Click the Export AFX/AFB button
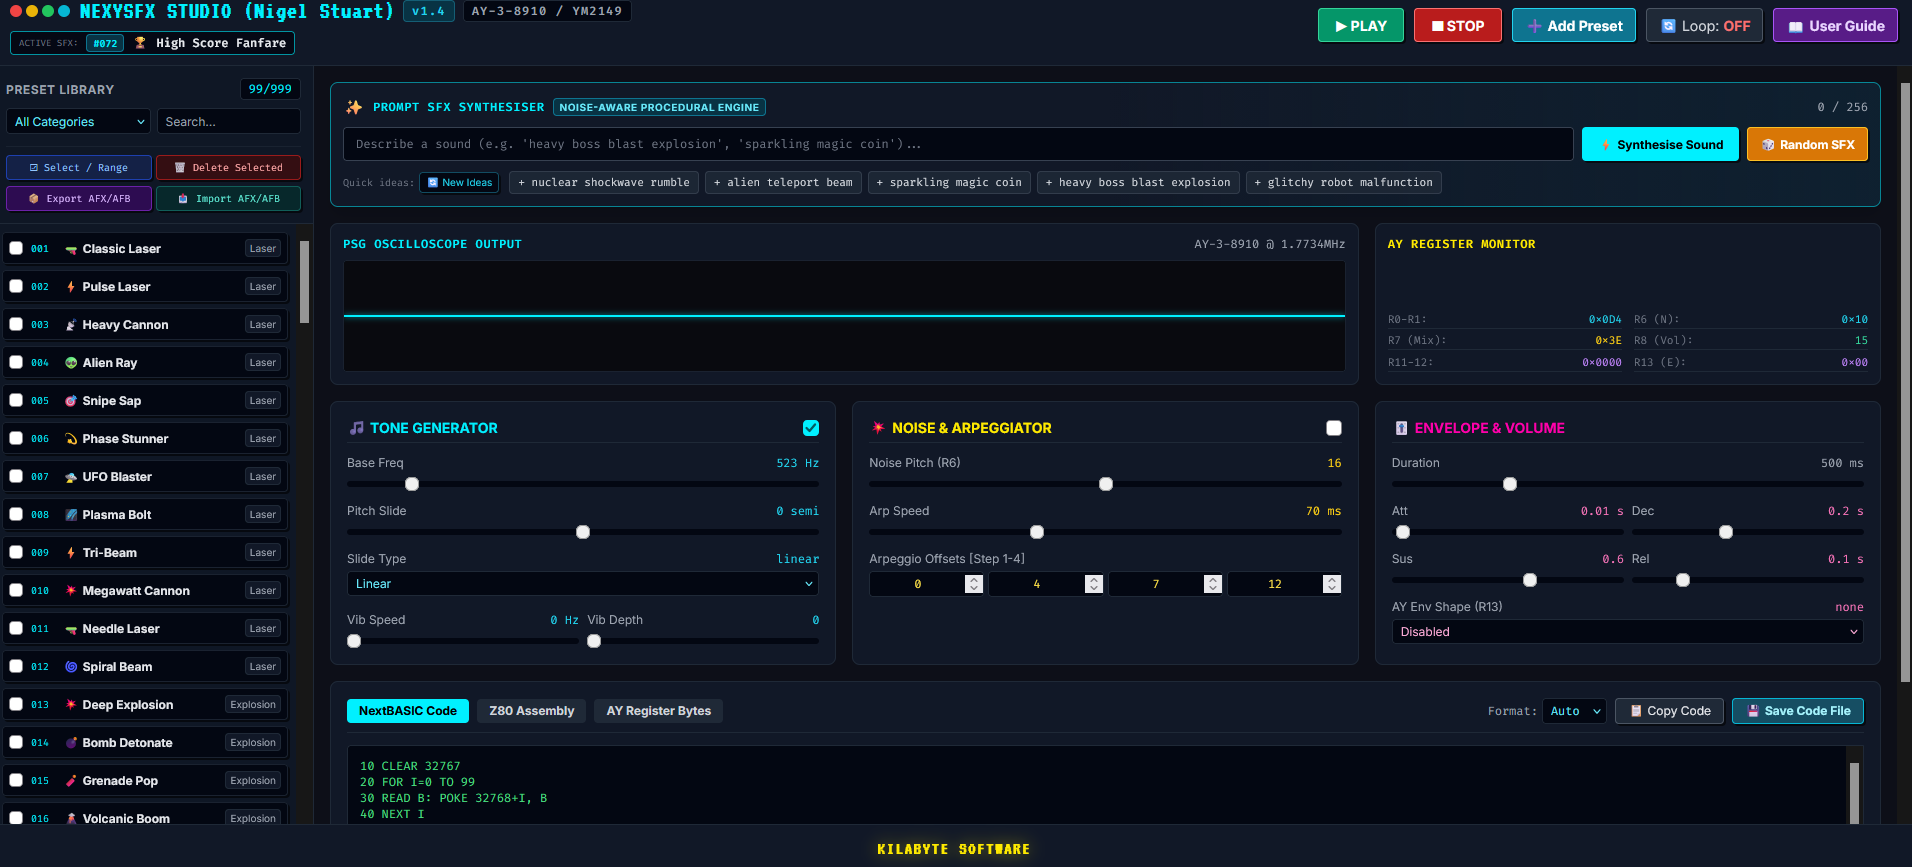Screen dimensions: 1912x867 79,199
